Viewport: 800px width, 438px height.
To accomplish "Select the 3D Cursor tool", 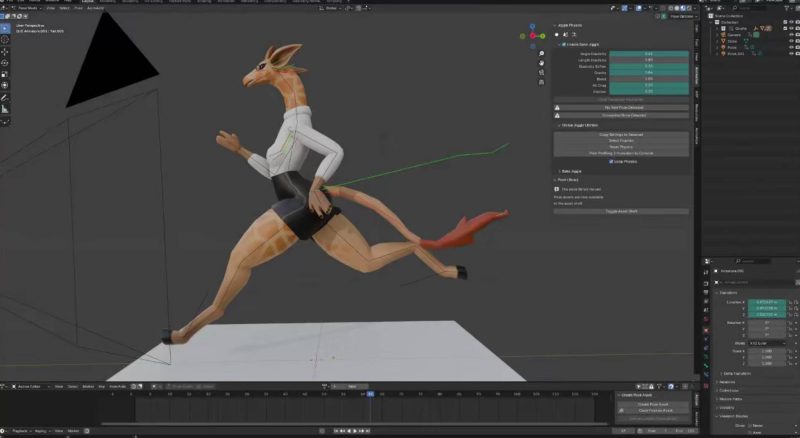I will [5, 39].
